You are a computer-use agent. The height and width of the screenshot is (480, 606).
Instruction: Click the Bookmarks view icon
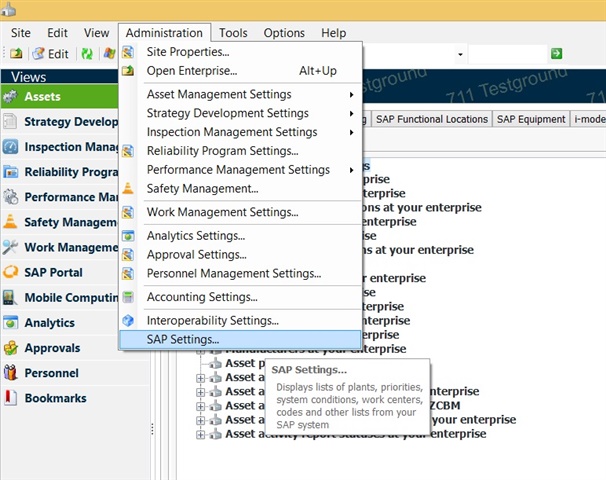click(x=10, y=398)
